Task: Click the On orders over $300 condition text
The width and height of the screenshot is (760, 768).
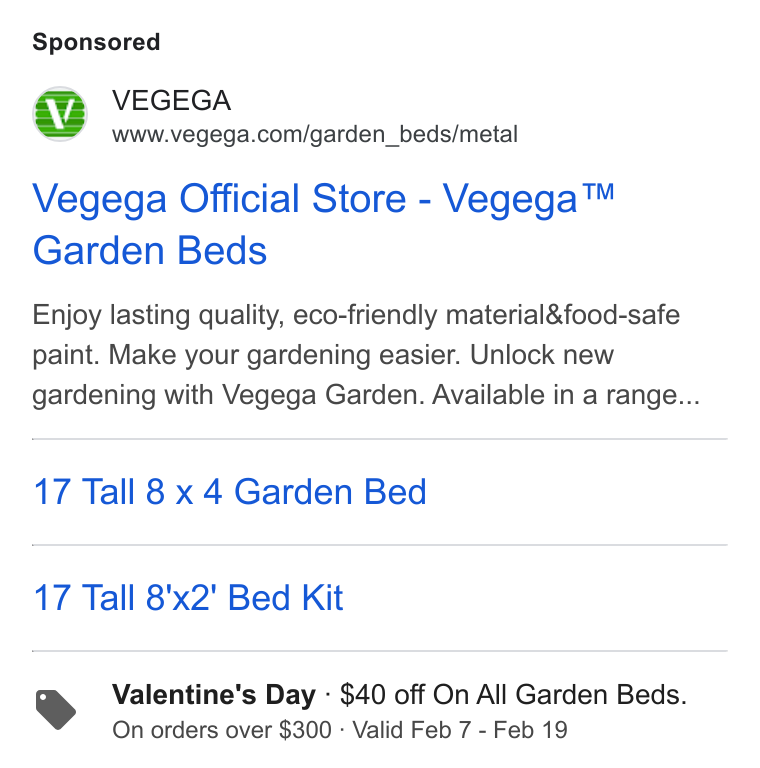Action: pos(222,730)
